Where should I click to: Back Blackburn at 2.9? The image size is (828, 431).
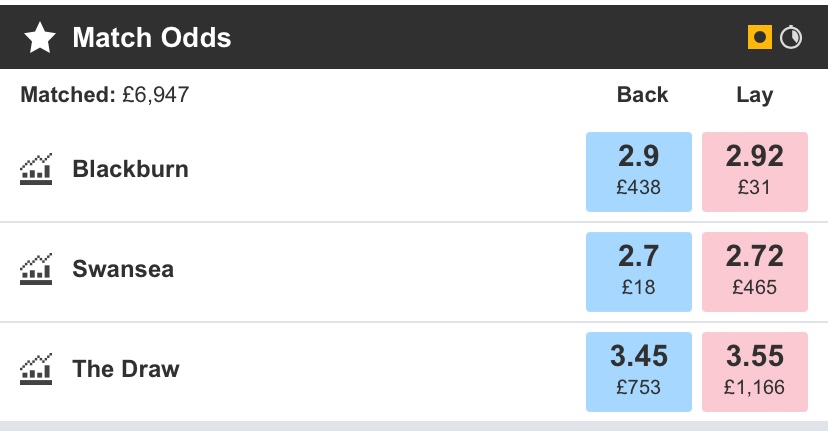coord(639,172)
